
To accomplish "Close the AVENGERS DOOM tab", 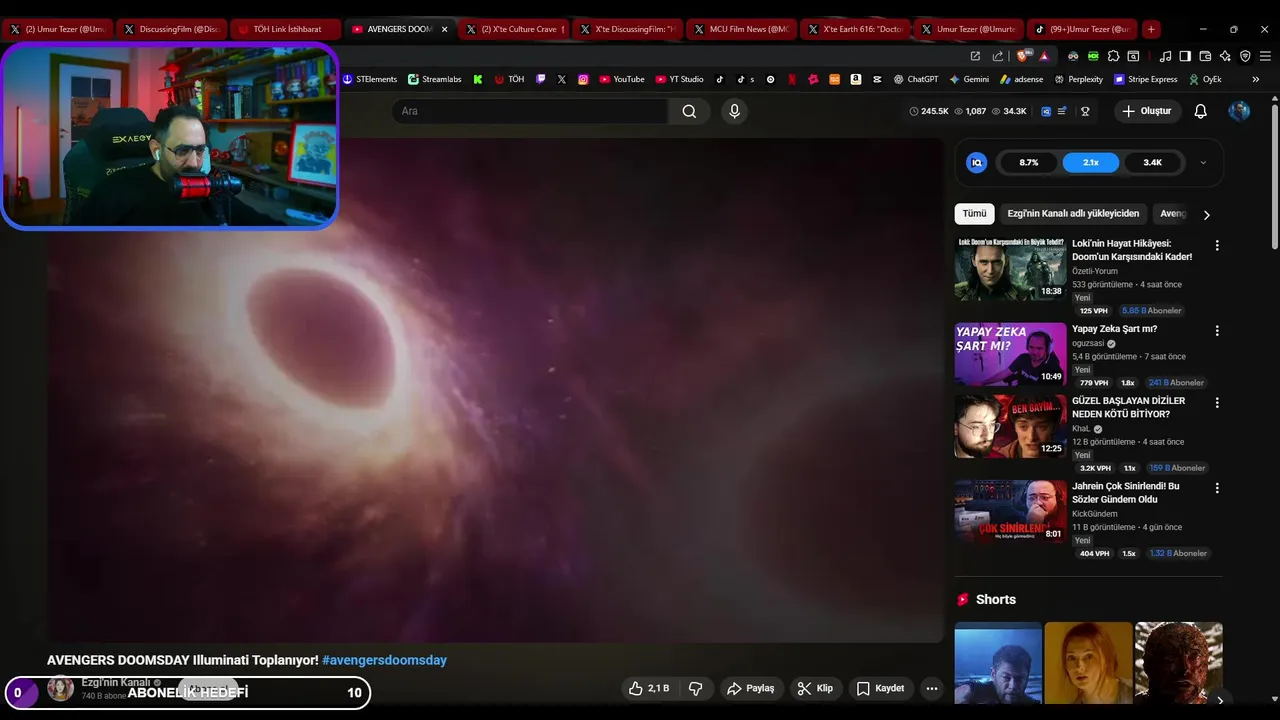I will (x=445, y=29).
